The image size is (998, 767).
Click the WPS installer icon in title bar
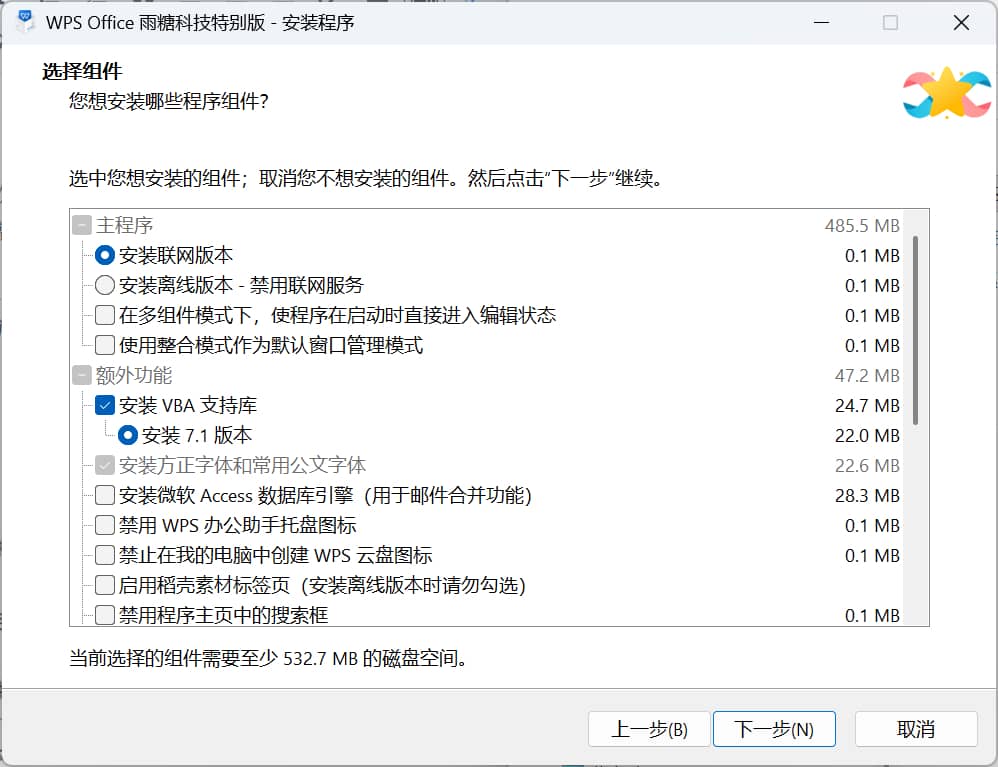click(25, 22)
